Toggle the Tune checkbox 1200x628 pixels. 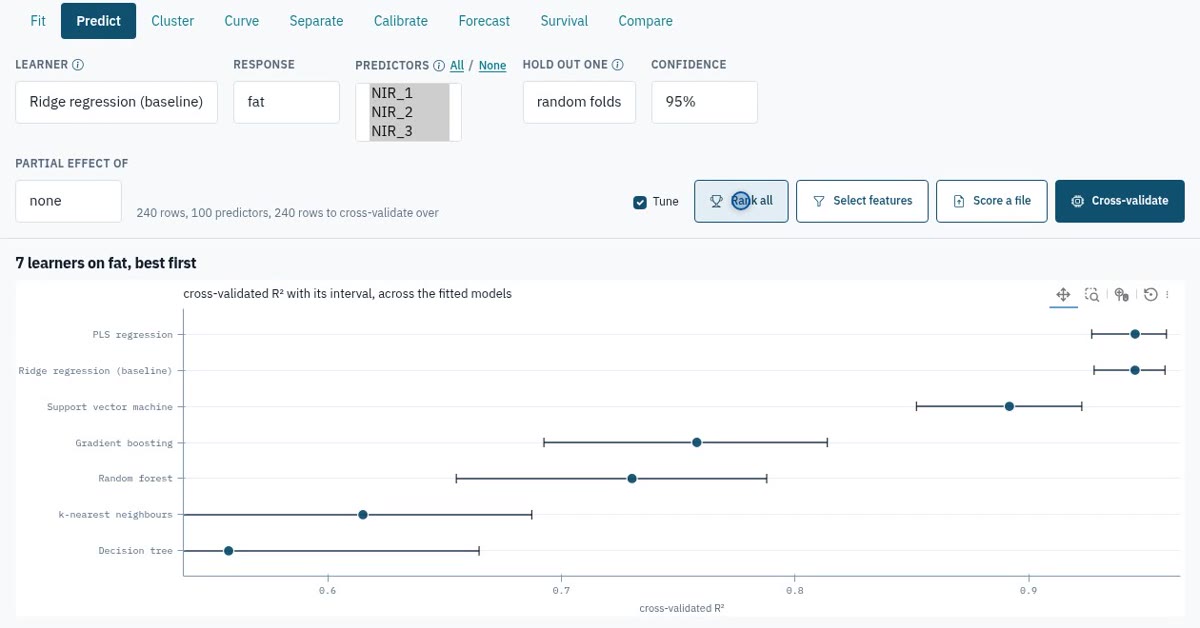(x=640, y=202)
